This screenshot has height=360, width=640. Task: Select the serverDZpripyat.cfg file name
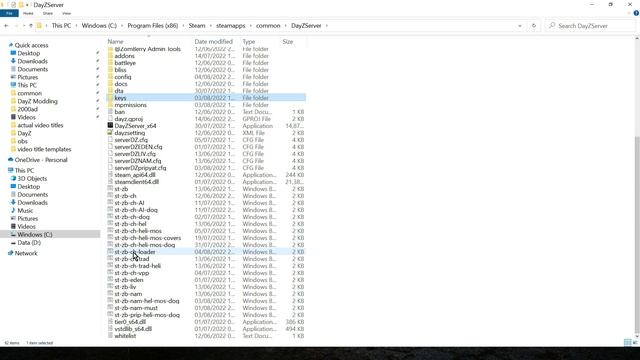(x=140, y=168)
